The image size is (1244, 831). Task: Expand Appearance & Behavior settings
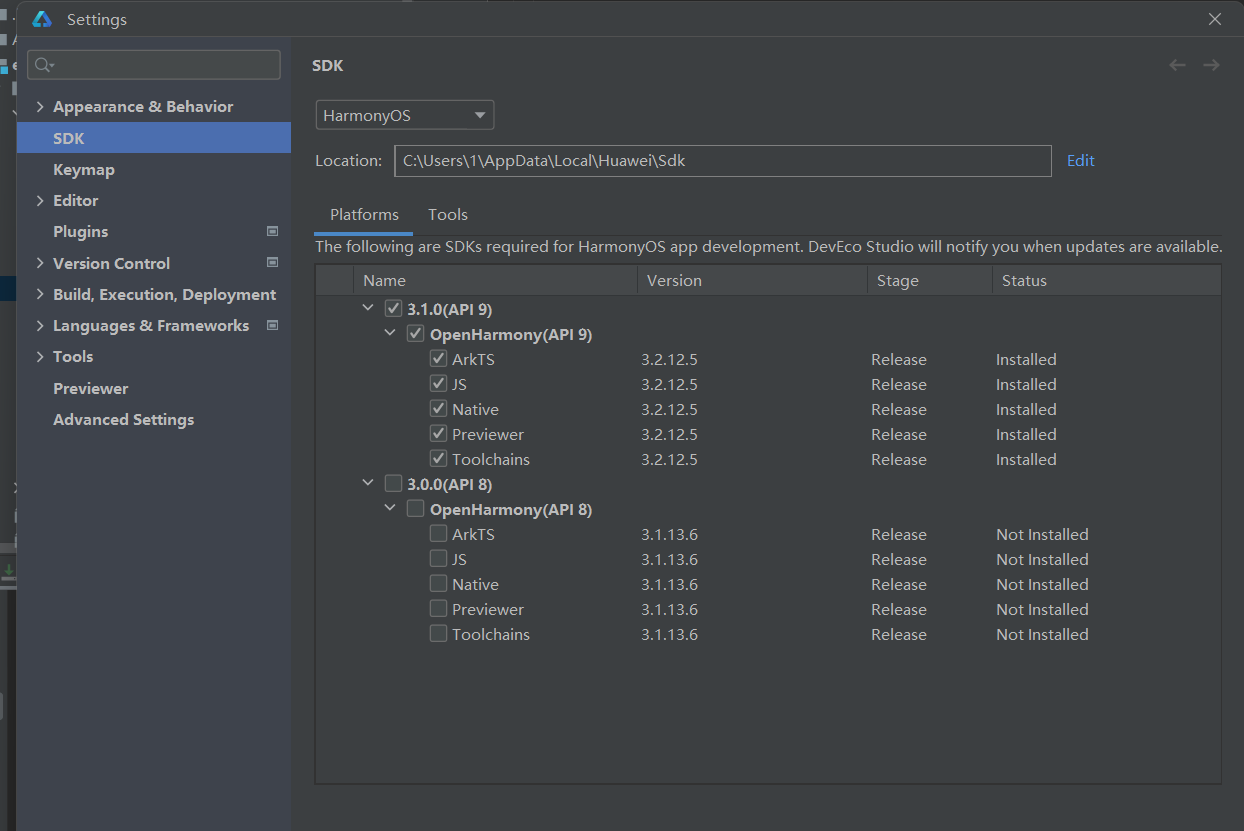40,107
